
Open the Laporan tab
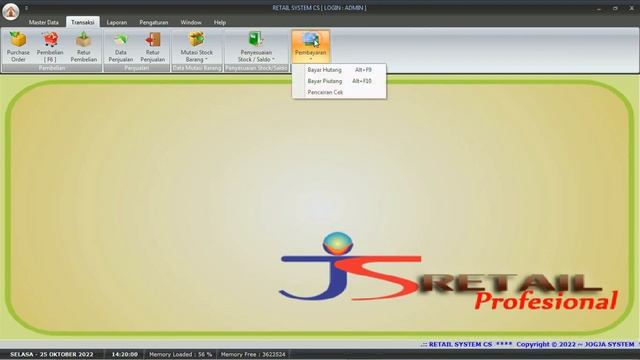[x=117, y=22]
